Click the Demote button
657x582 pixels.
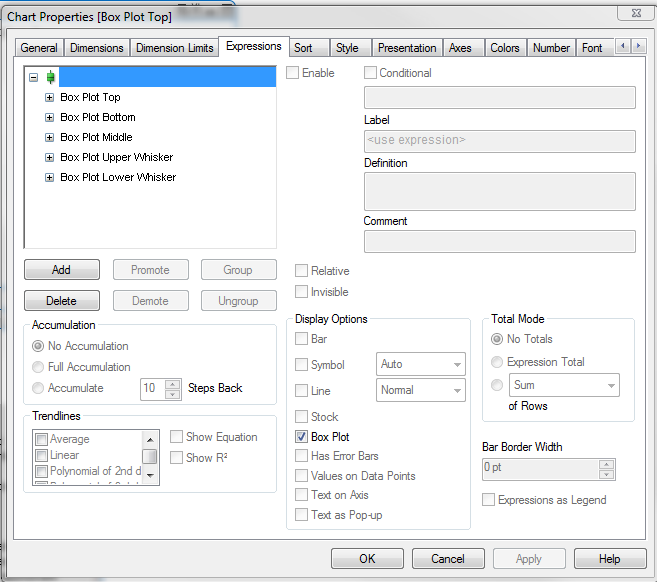151,301
